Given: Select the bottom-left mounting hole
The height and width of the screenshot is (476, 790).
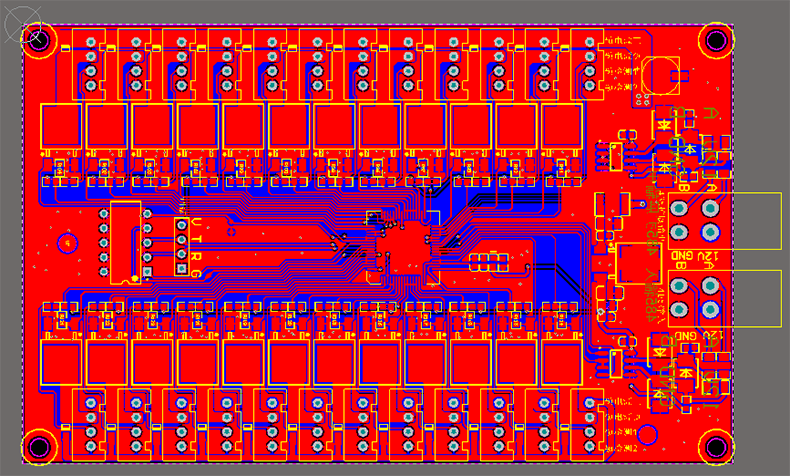Looking at the screenshot, I should click(39, 447).
